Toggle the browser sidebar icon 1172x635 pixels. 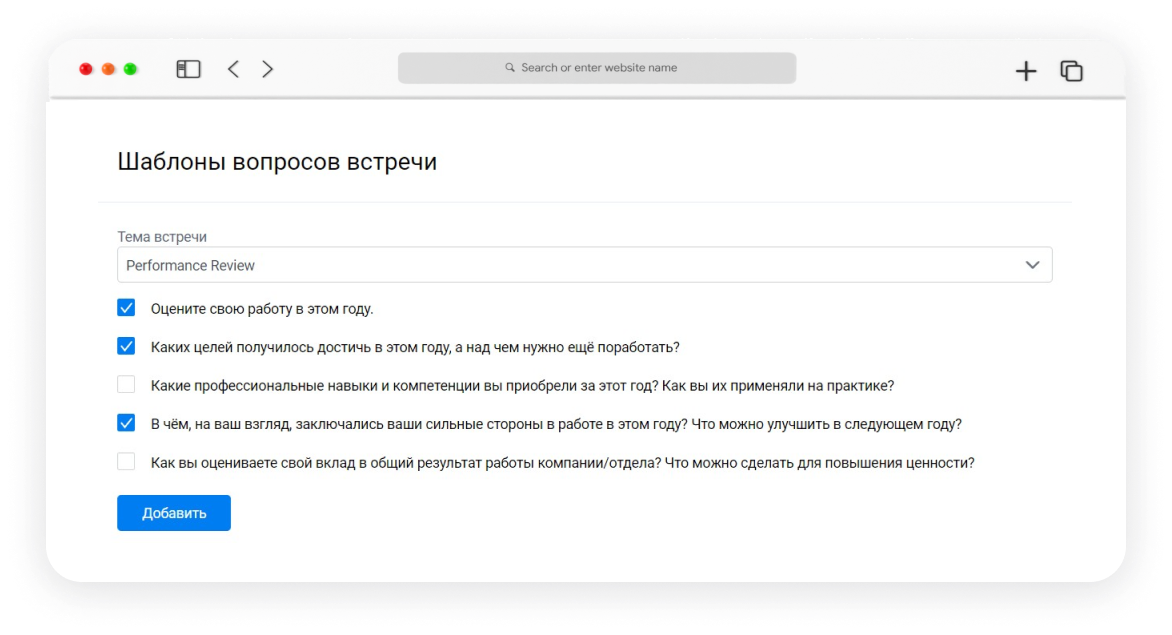(188, 69)
